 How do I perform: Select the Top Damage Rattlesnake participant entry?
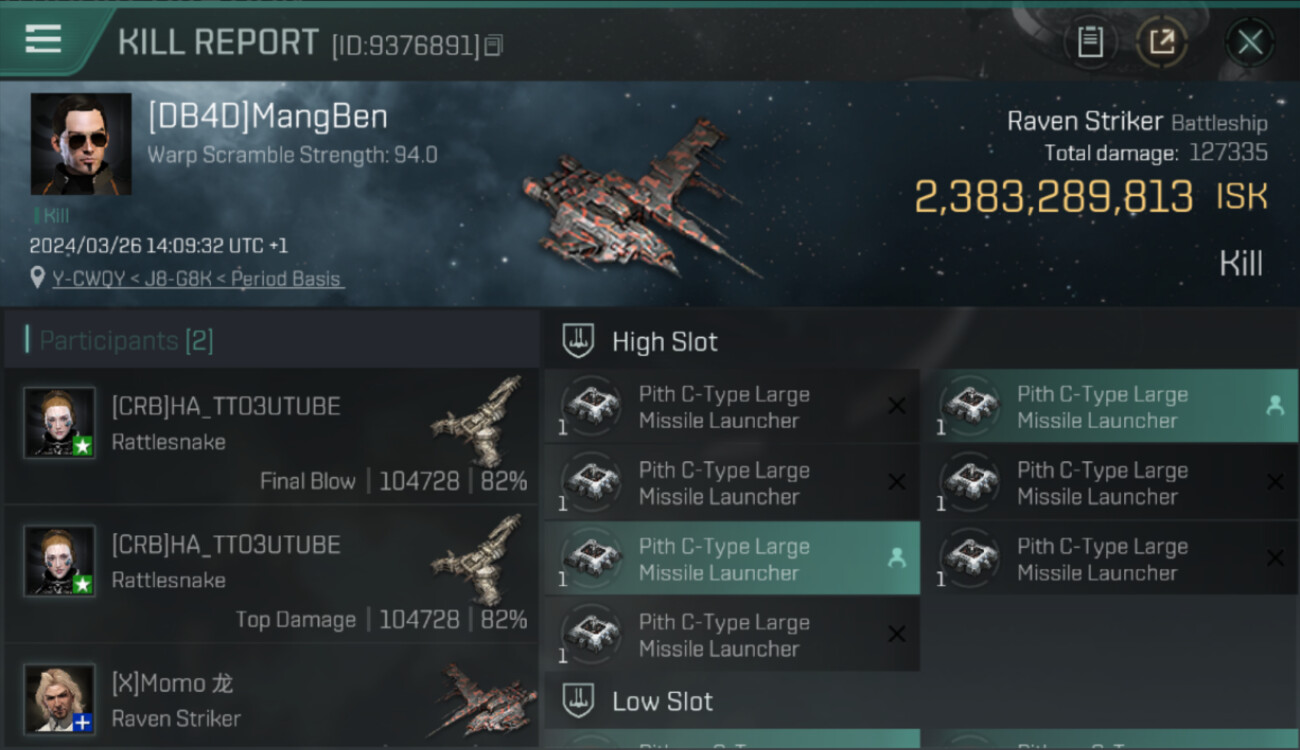(x=271, y=575)
